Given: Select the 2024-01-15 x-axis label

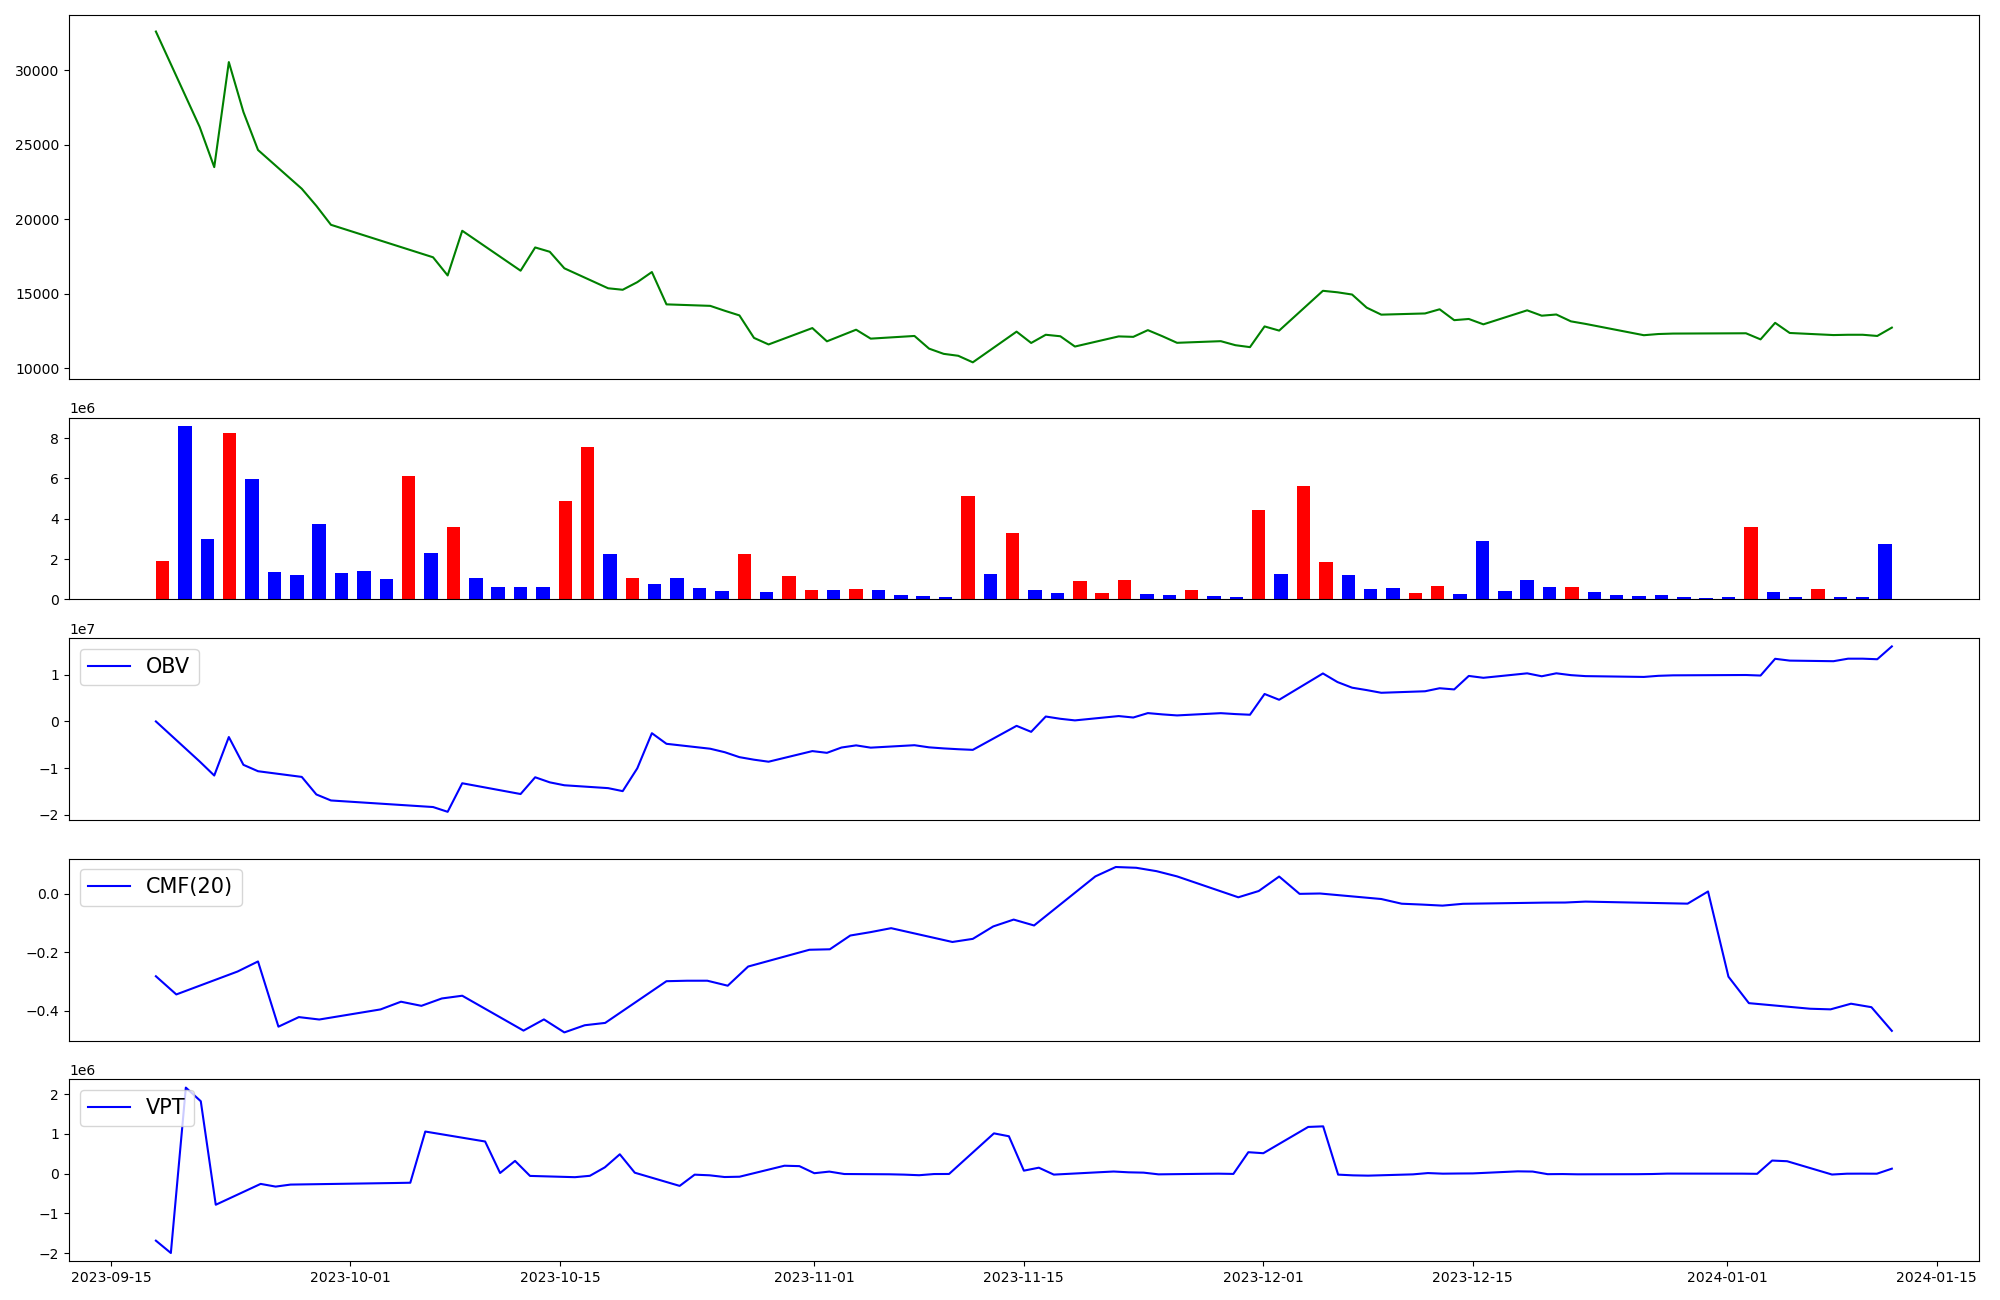Looking at the screenshot, I should click(1937, 1277).
